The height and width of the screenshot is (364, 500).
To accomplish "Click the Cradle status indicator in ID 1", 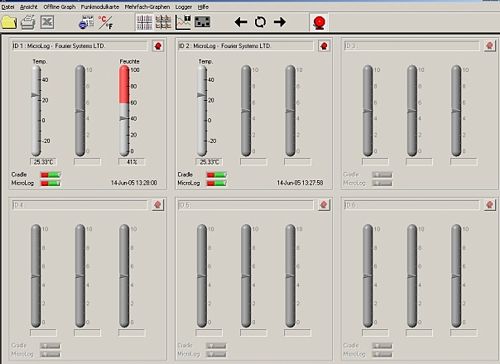I will [50, 175].
